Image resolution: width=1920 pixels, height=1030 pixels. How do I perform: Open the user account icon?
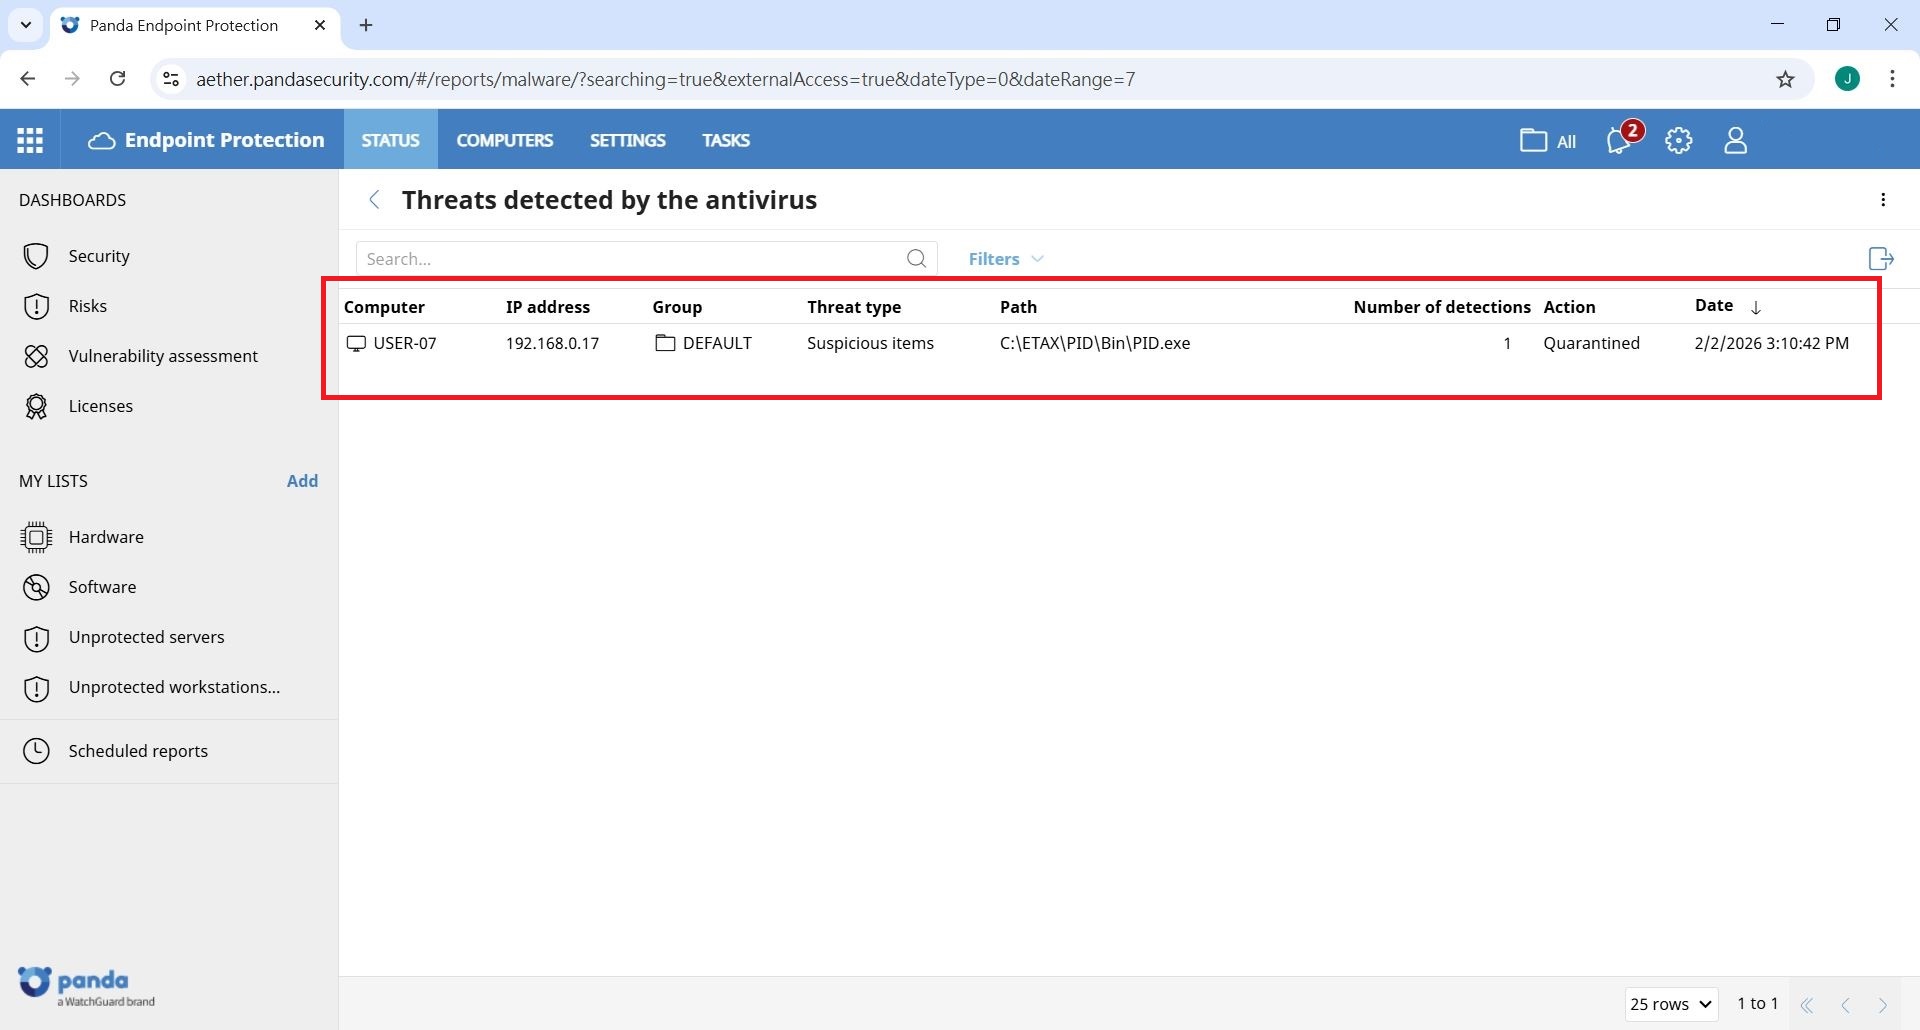[1735, 140]
